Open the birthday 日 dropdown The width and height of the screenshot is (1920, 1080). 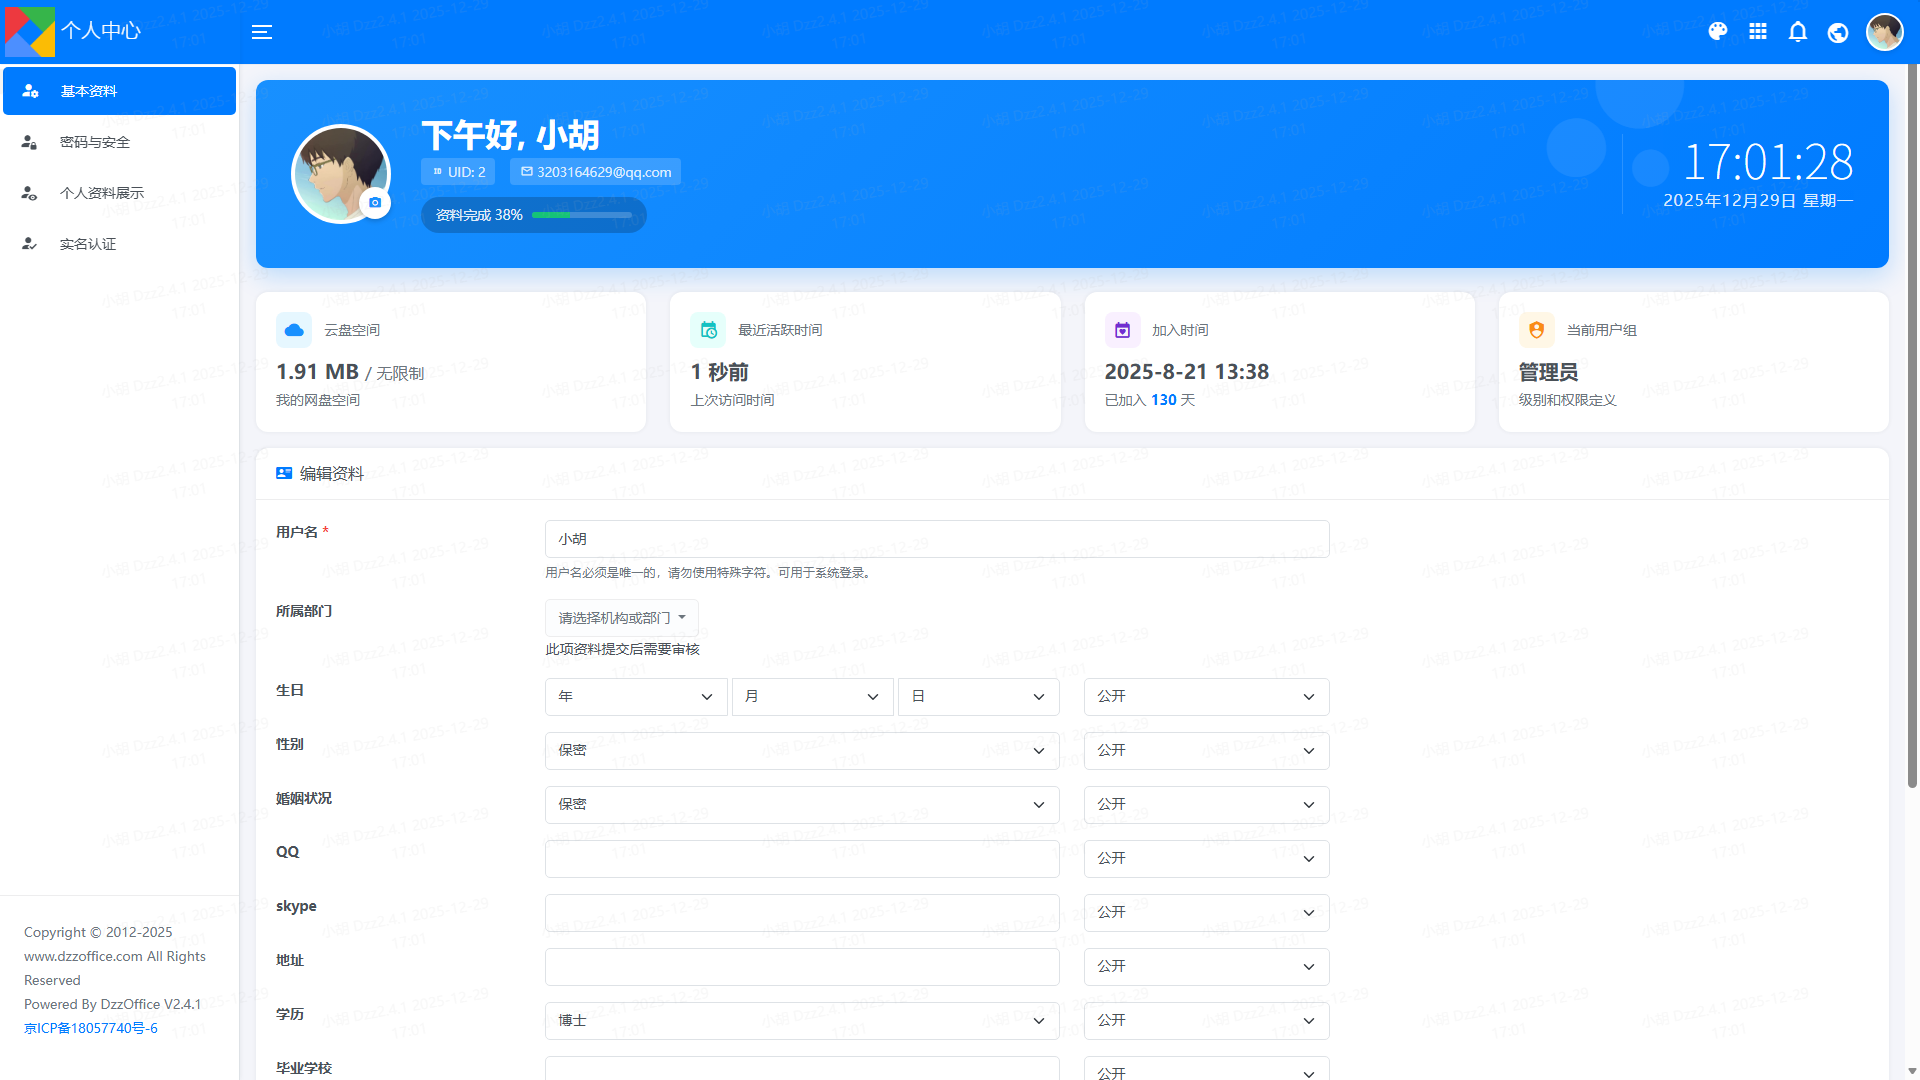978,697
